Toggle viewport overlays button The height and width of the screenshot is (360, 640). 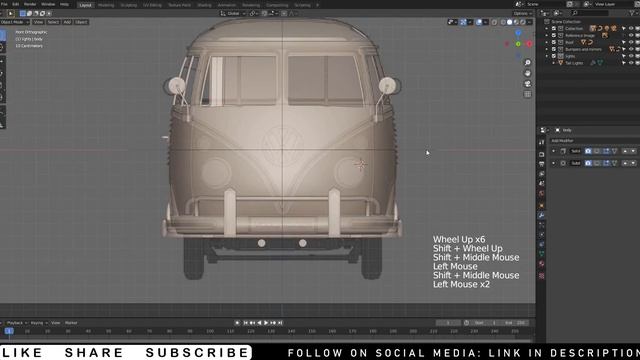coord(479,22)
